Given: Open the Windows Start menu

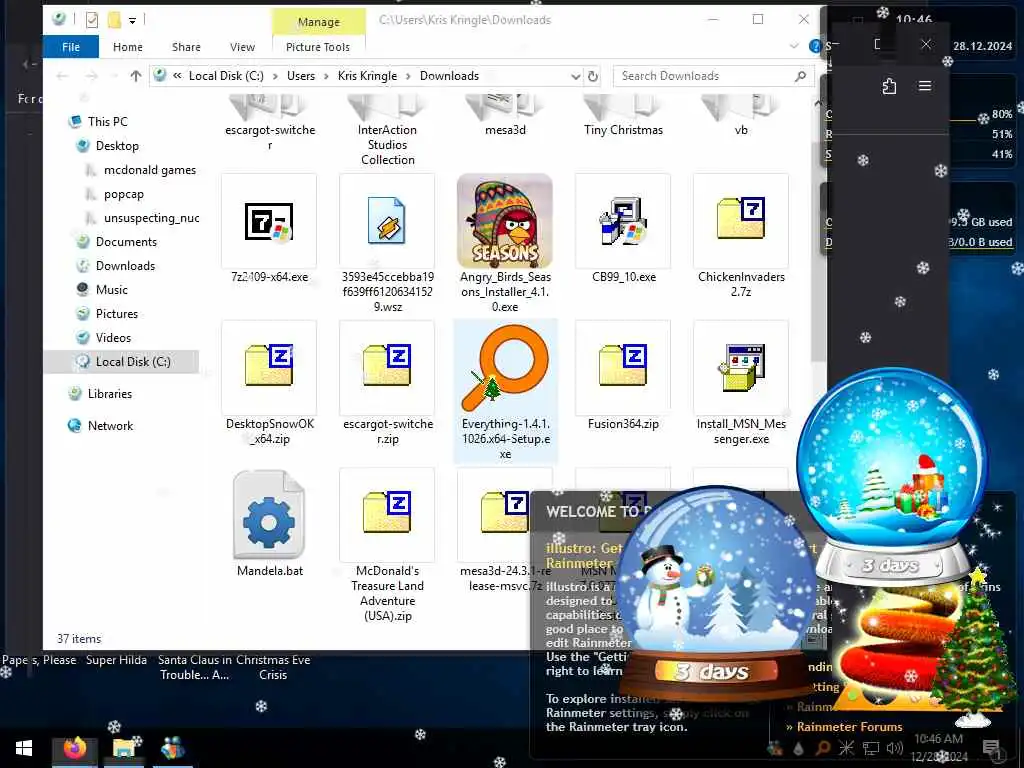Looking at the screenshot, I should (24, 748).
